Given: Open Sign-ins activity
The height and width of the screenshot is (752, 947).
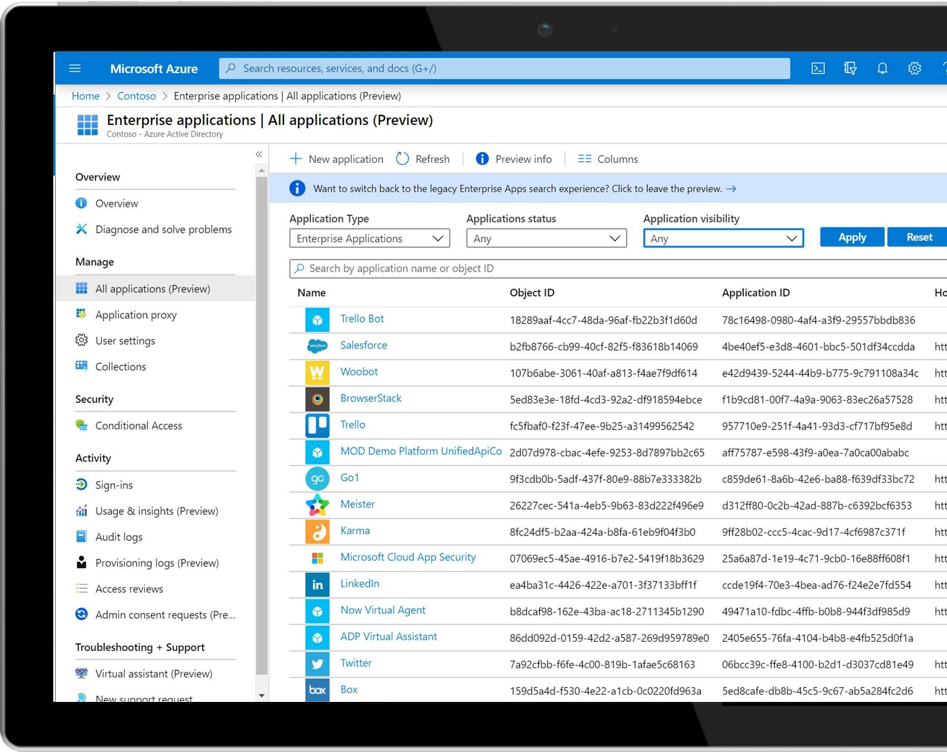Looking at the screenshot, I should 114,485.
